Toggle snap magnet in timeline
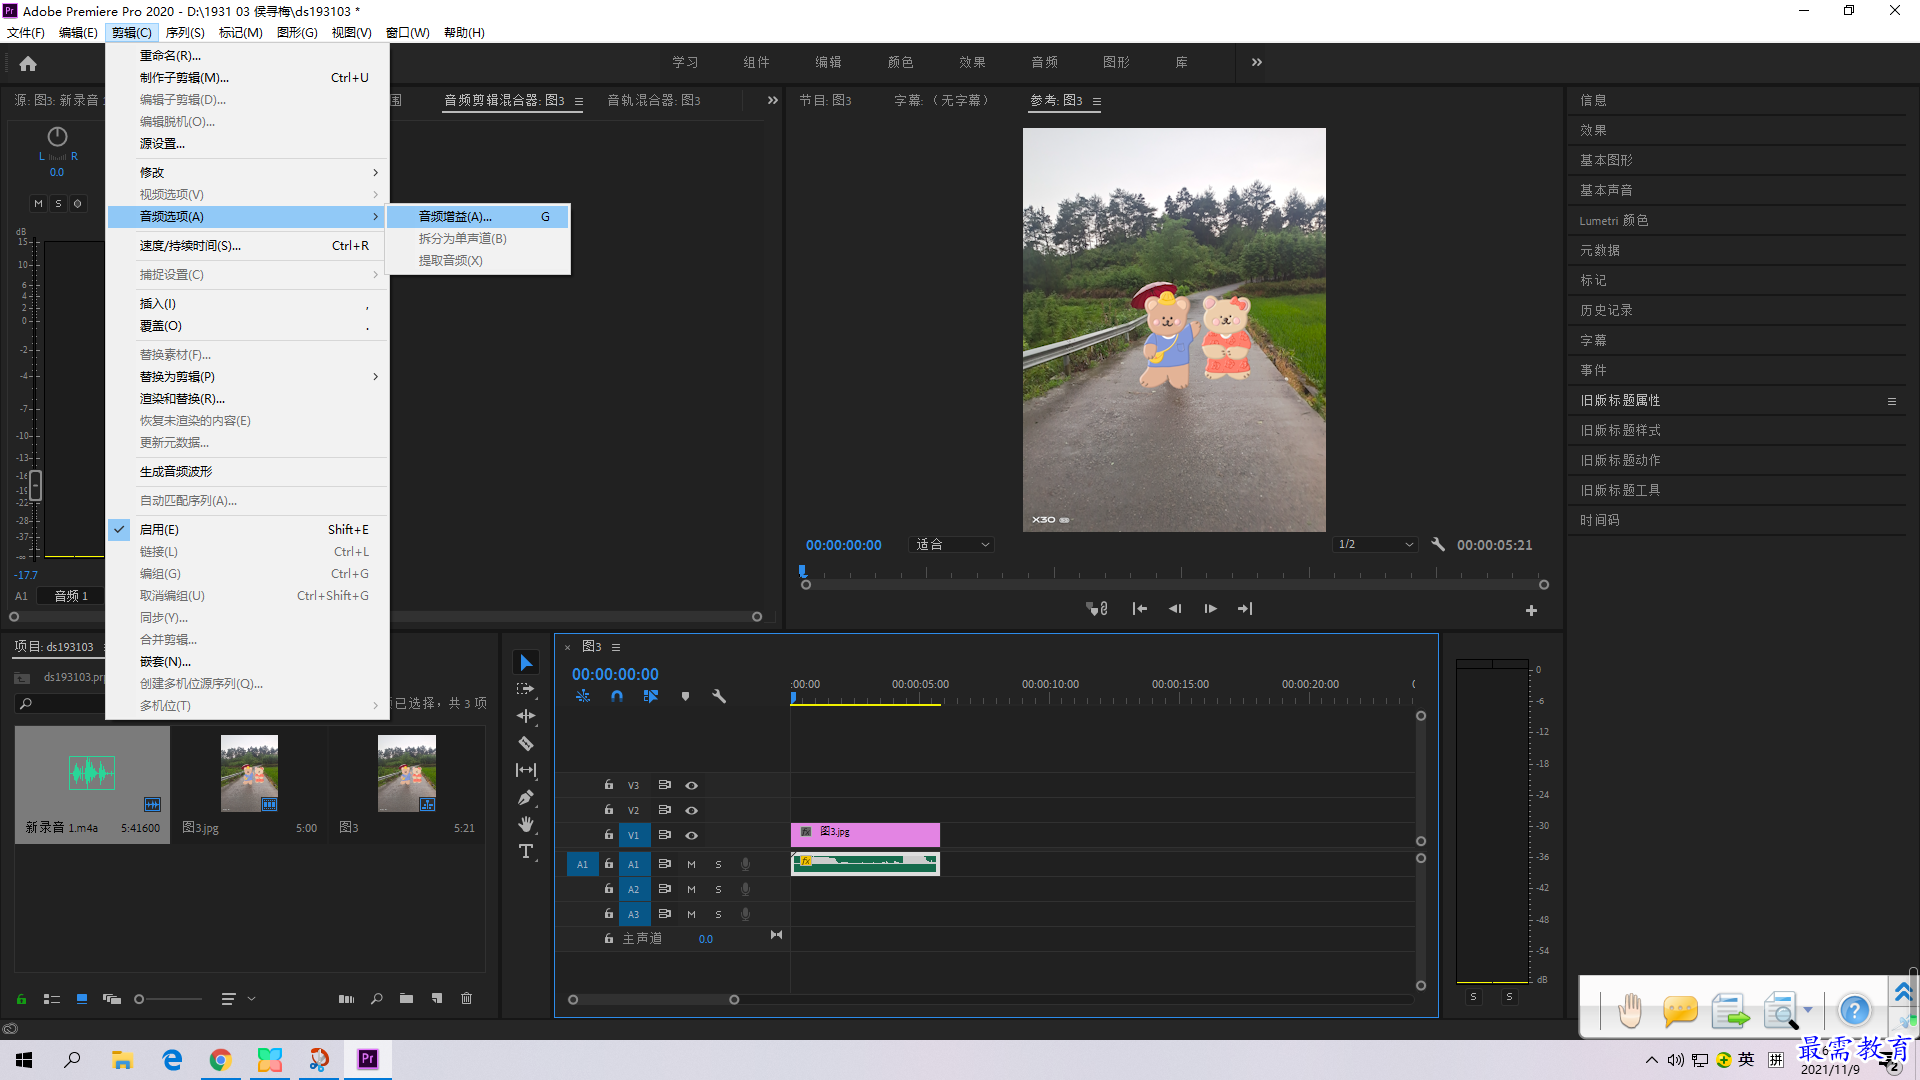The width and height of the screenshot is (1920, 1080). pyautogui.click(x=617, y=696)
